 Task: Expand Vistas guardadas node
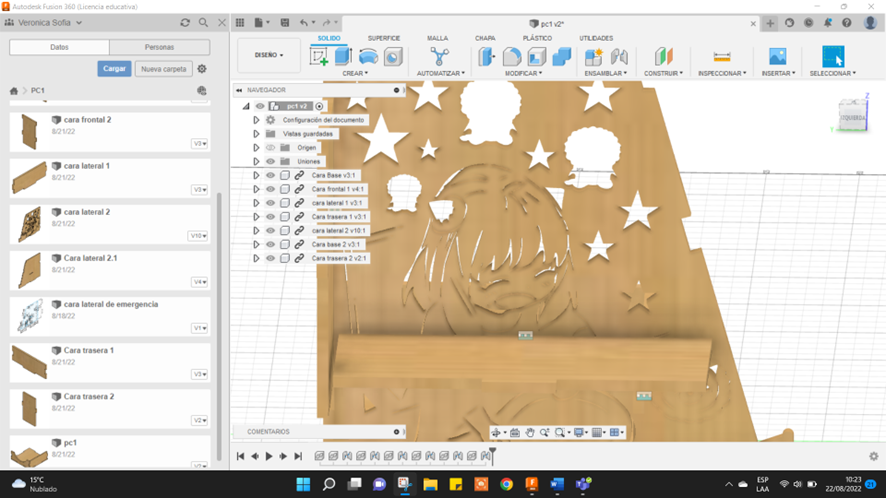coord(256,134)
